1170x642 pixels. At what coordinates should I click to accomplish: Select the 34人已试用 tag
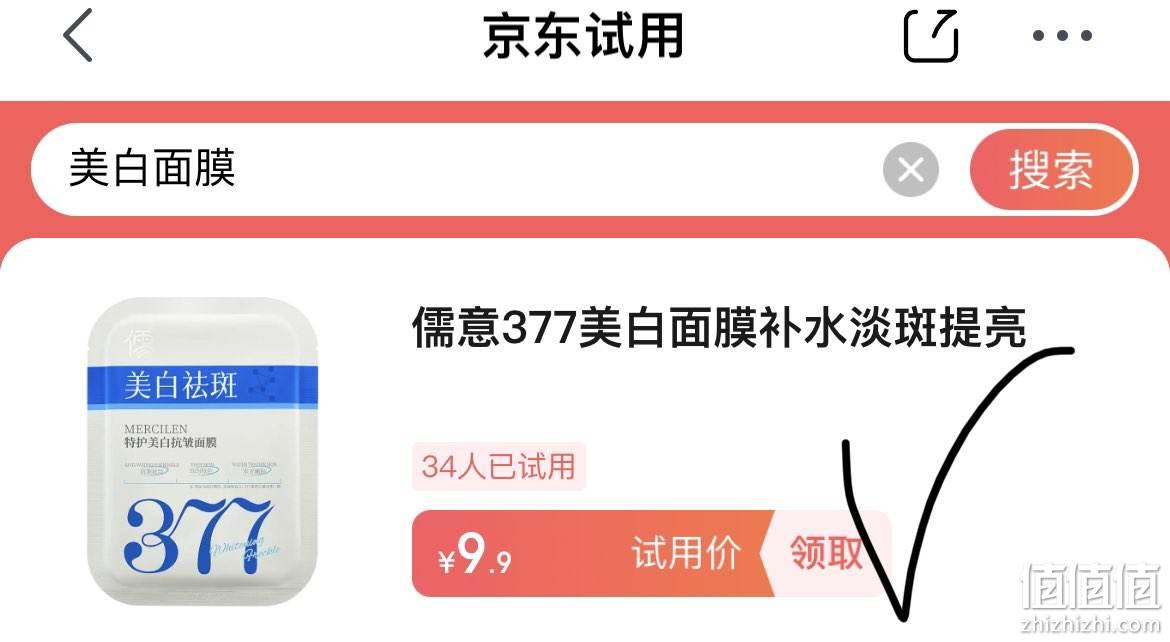[x=498, y=467]
